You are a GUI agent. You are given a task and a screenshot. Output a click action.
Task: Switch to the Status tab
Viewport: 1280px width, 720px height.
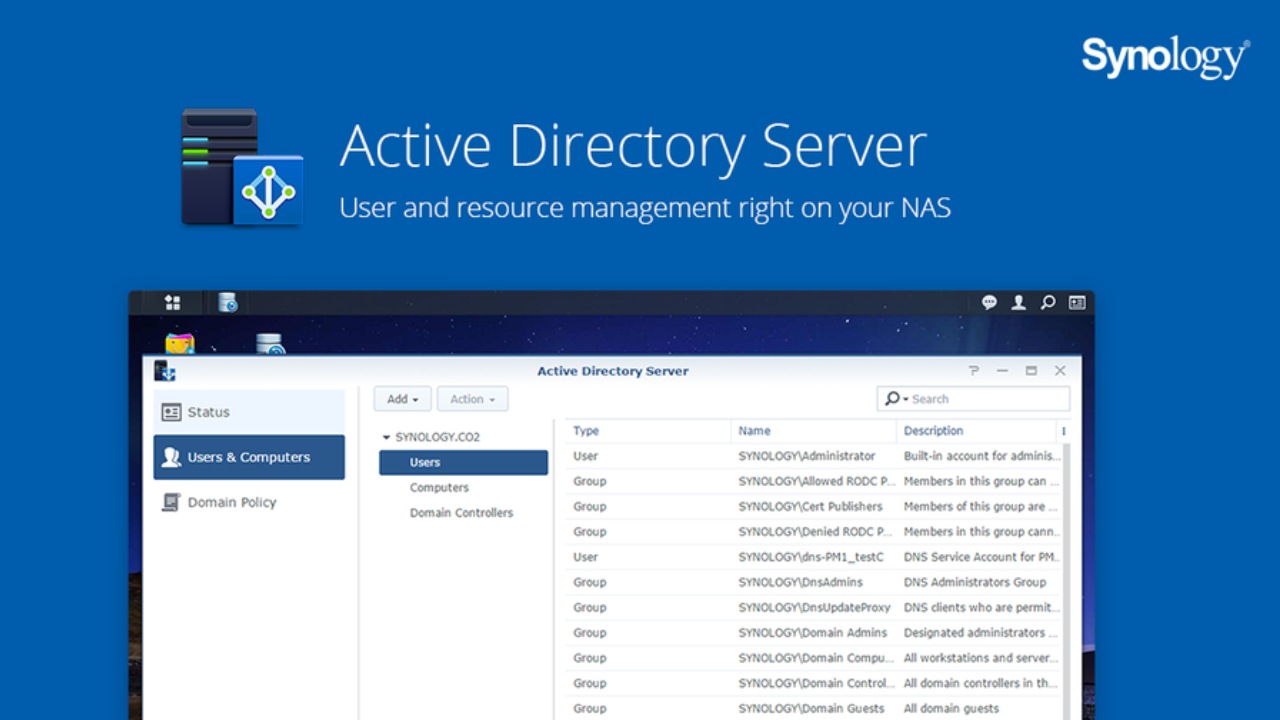249,412
